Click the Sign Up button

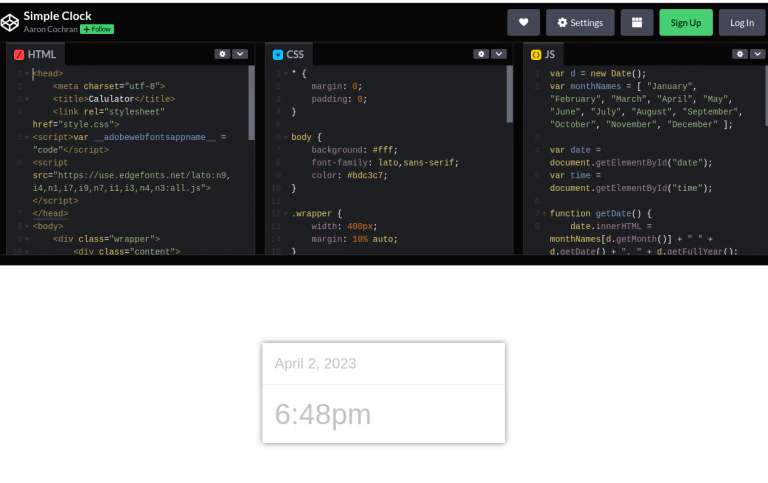click(x=686, y=23)
